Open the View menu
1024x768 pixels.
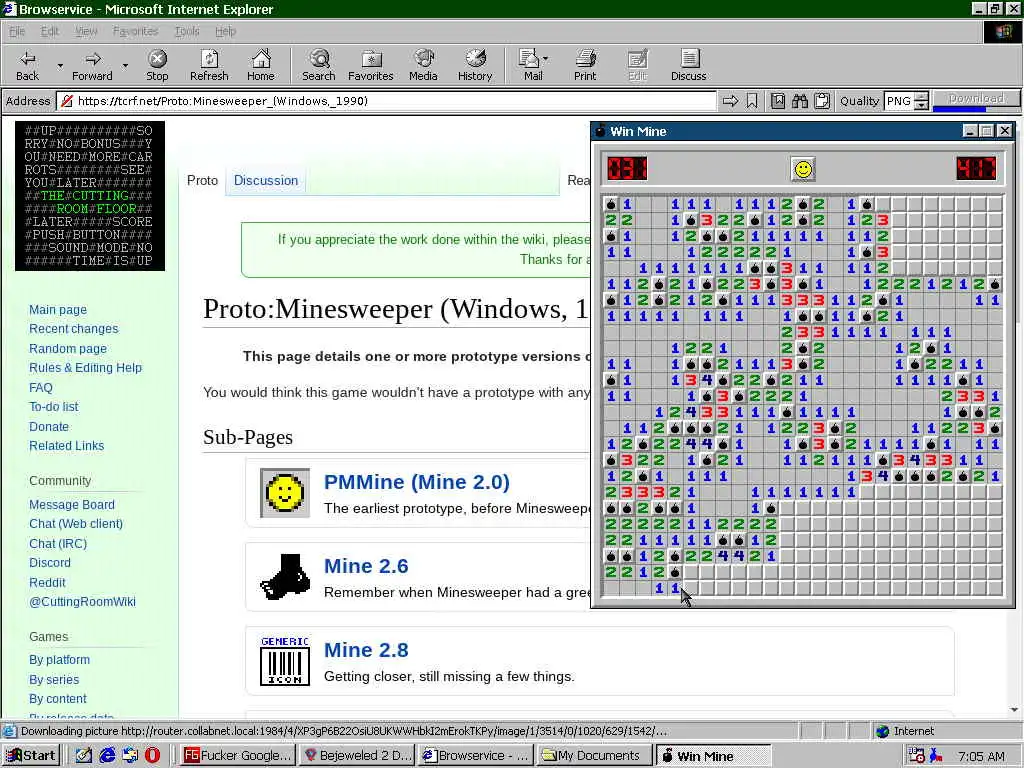[x=86, y=31]
